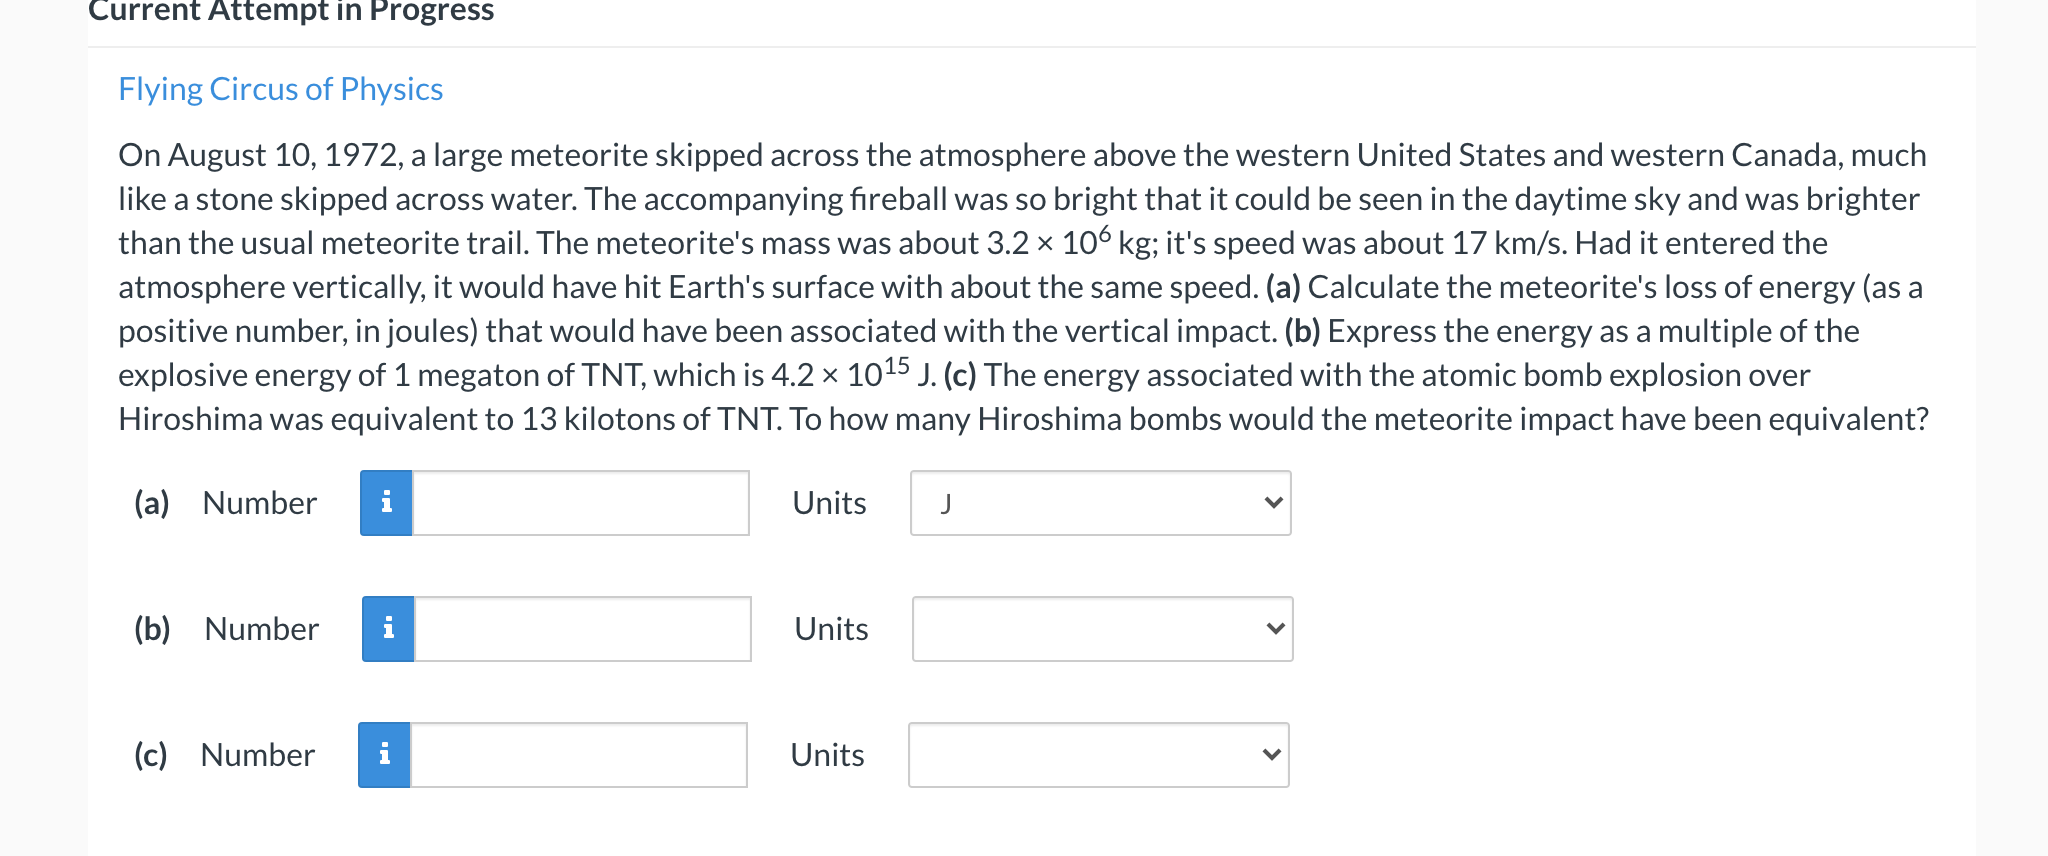Click the bold (a) marker in the problem text
The image size is (2048, 856).
pos(1283,288)
